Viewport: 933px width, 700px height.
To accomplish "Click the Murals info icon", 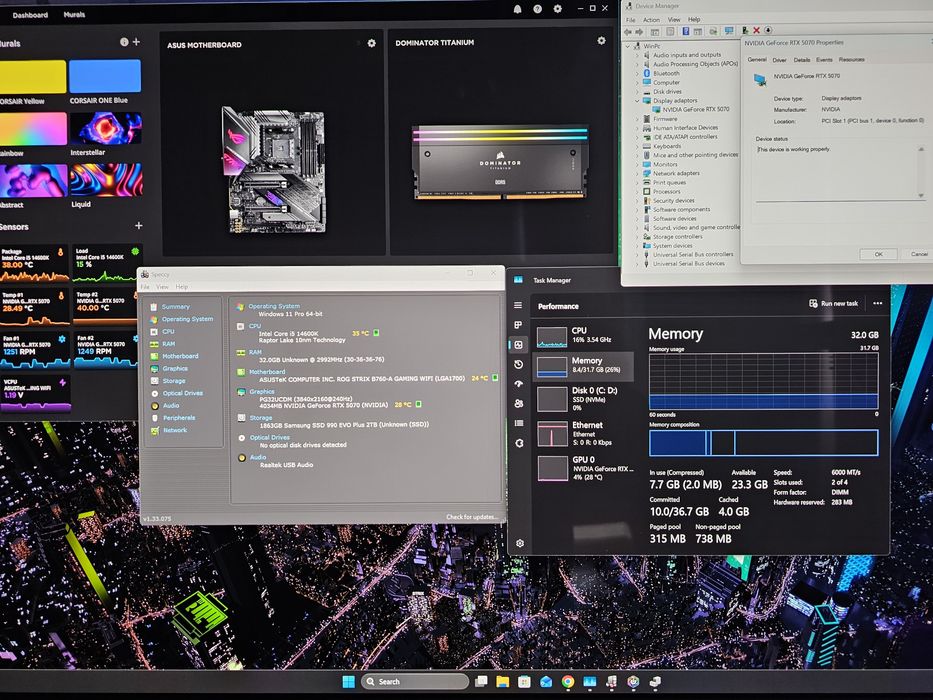I will [x=124, y=42].
